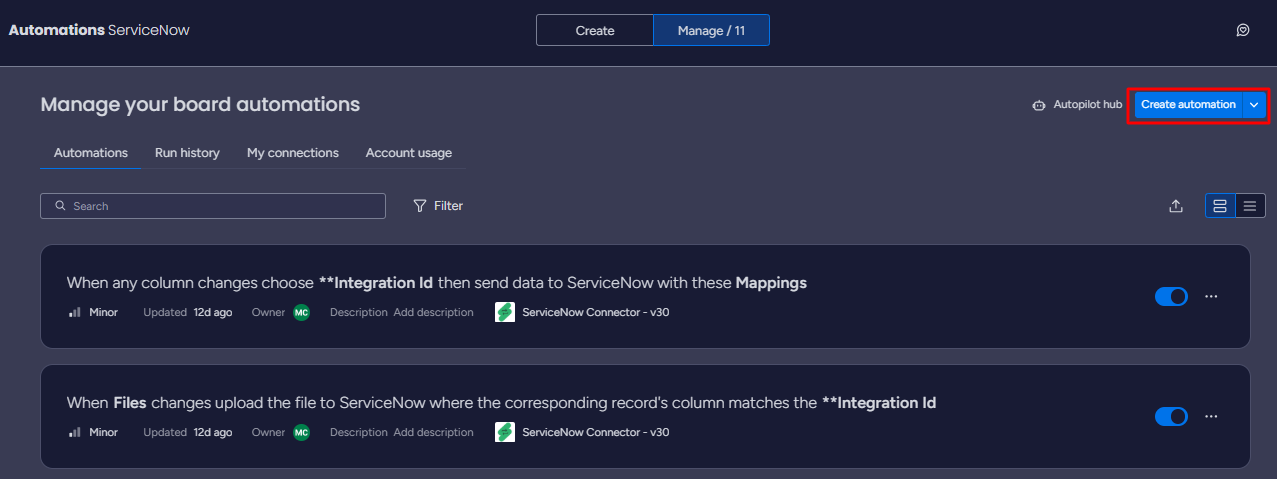Select the Manage / 11 tab
This screenshot has width=1277, height=479.
click(x=711, y=30)
